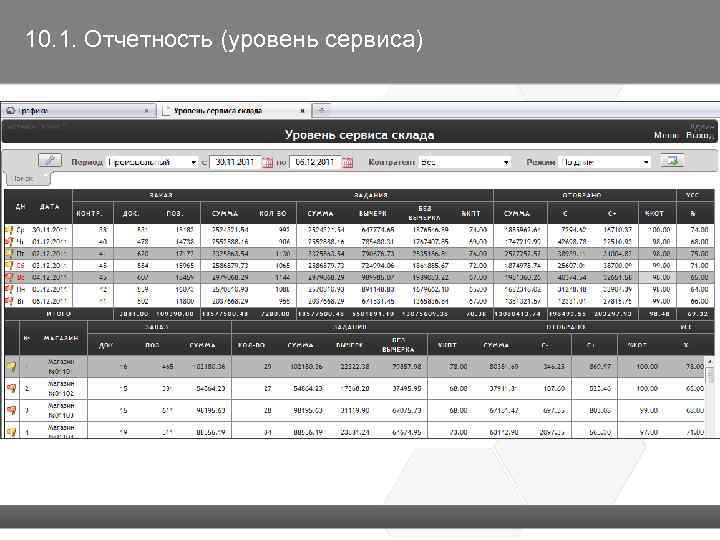Image resolution: width=720 pixels, height=540 pixels.
Task: Open the Период dropdown
Action: pyautogui.click(x=152, y=162)
